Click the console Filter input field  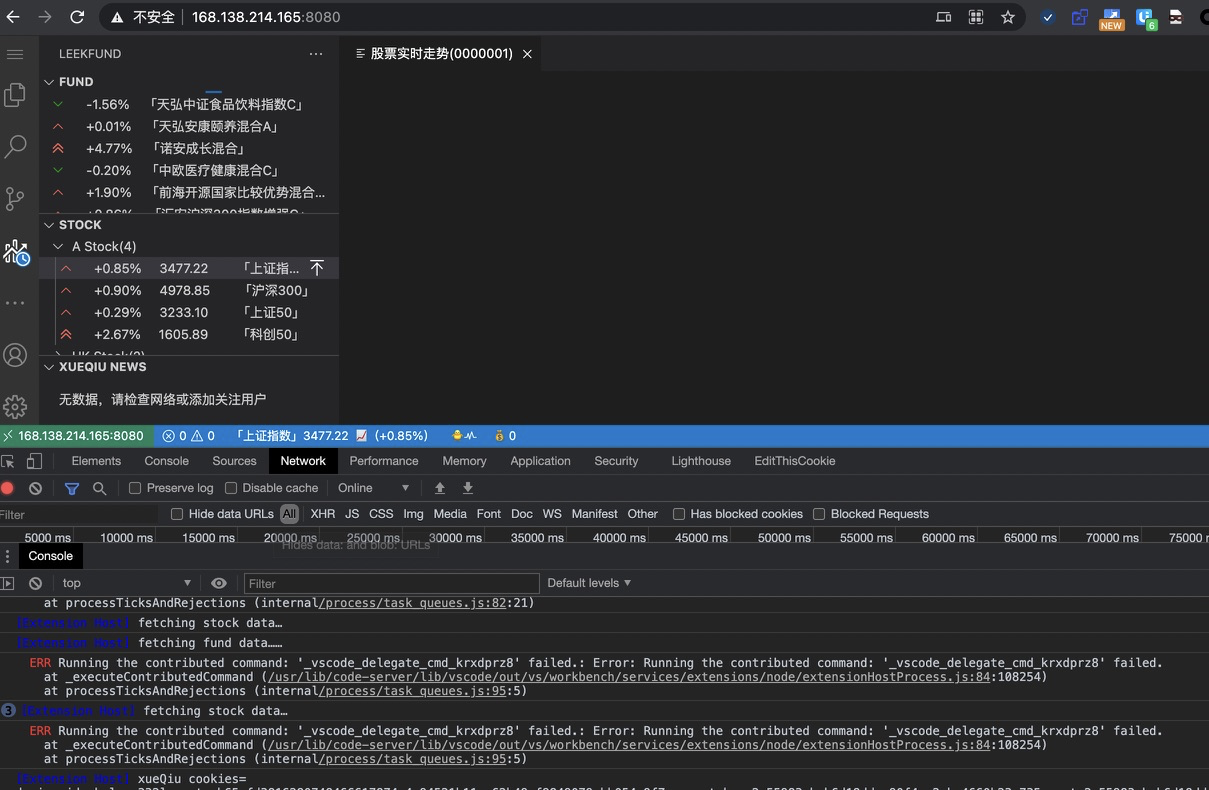click(x=391, y=583)
